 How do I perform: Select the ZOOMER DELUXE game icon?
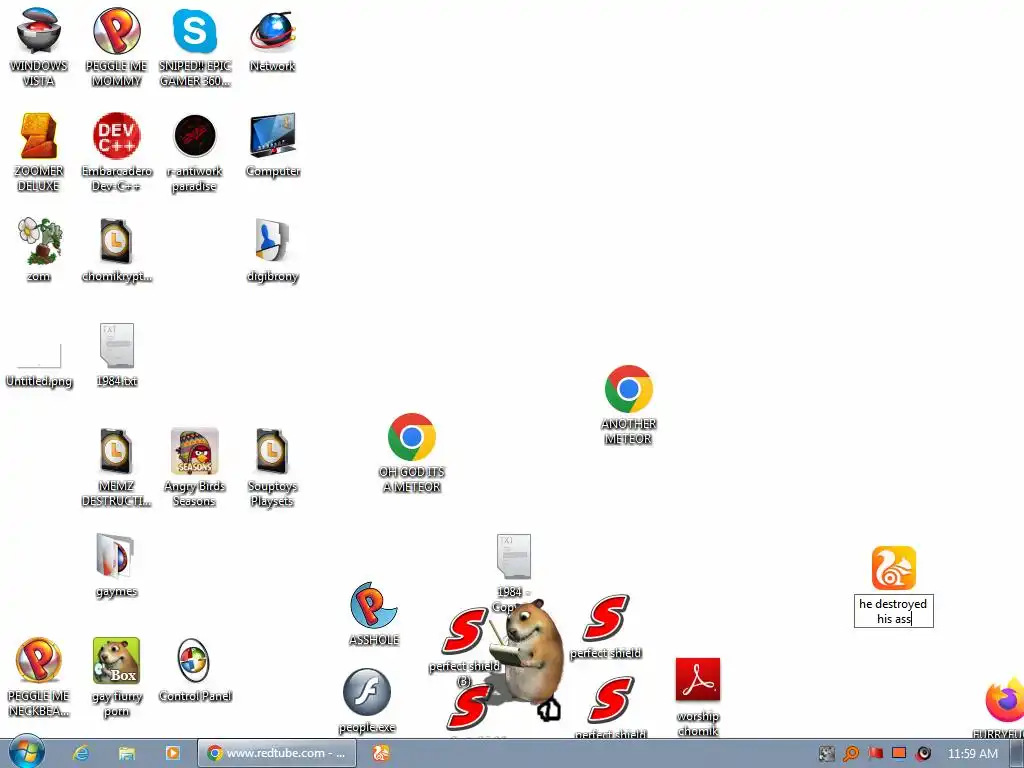click(39, 136)
